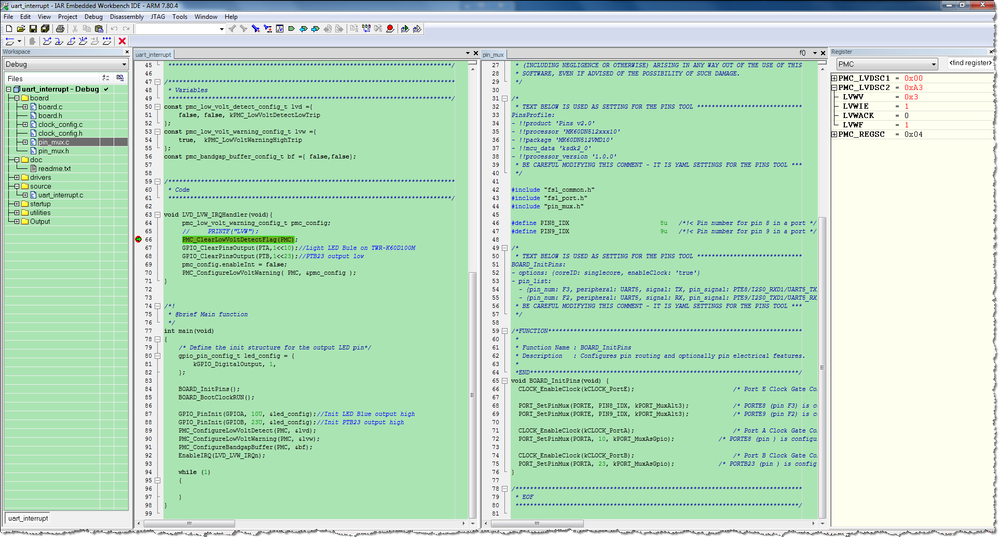The height and width of the screenshot is (537, 999).
Task: Click the Files column build-status icon
Action: tap(106, 78)
